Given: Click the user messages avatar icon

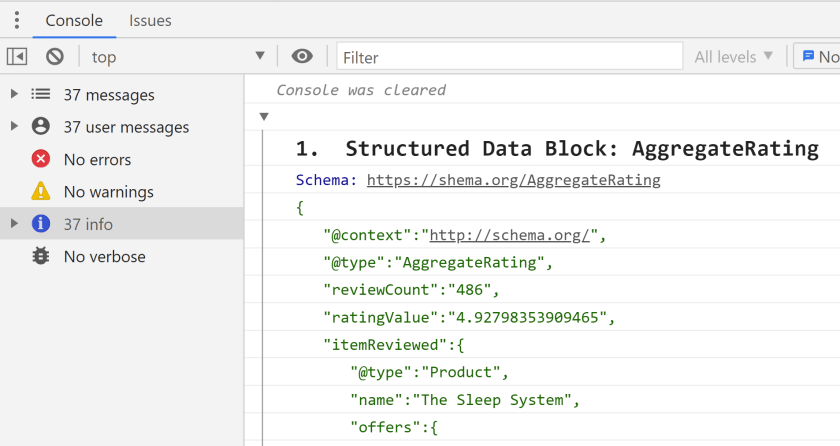Looking at the screenshot, I should (x=41, y=127).
